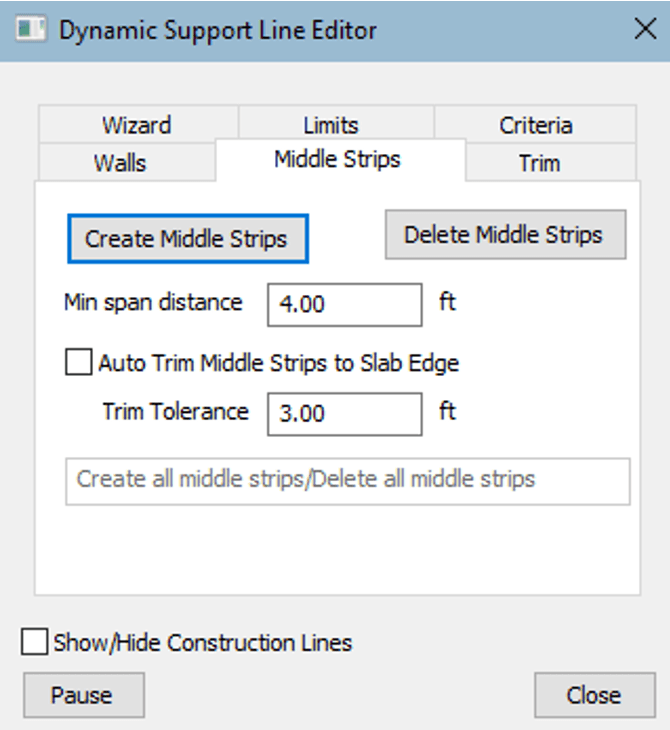Image resolution: width=670 pixels, height=730 pixels.
Task: Open the Limits tab
Action: pyautogui.click(x=331, y=125)
